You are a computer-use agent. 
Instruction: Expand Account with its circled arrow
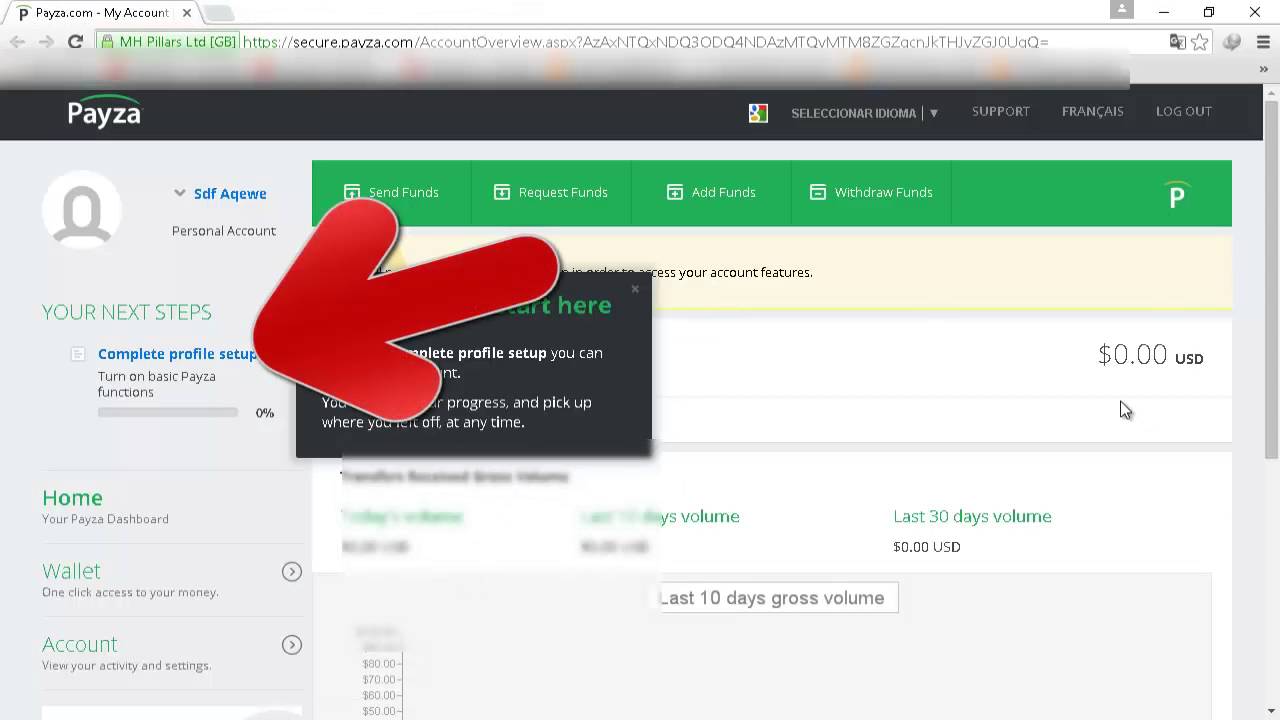(292, 645)
